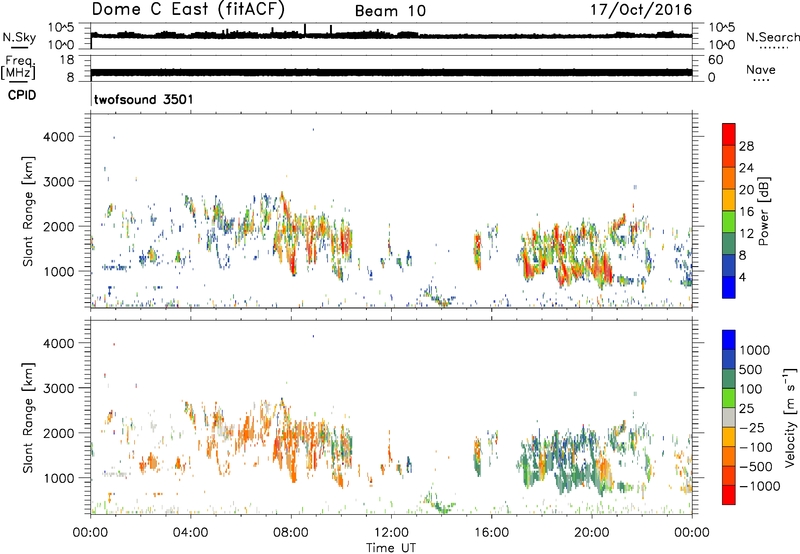Pick the red bottom velocity colorbar segment
Screen dimensions: 800x554
(729, 495)
